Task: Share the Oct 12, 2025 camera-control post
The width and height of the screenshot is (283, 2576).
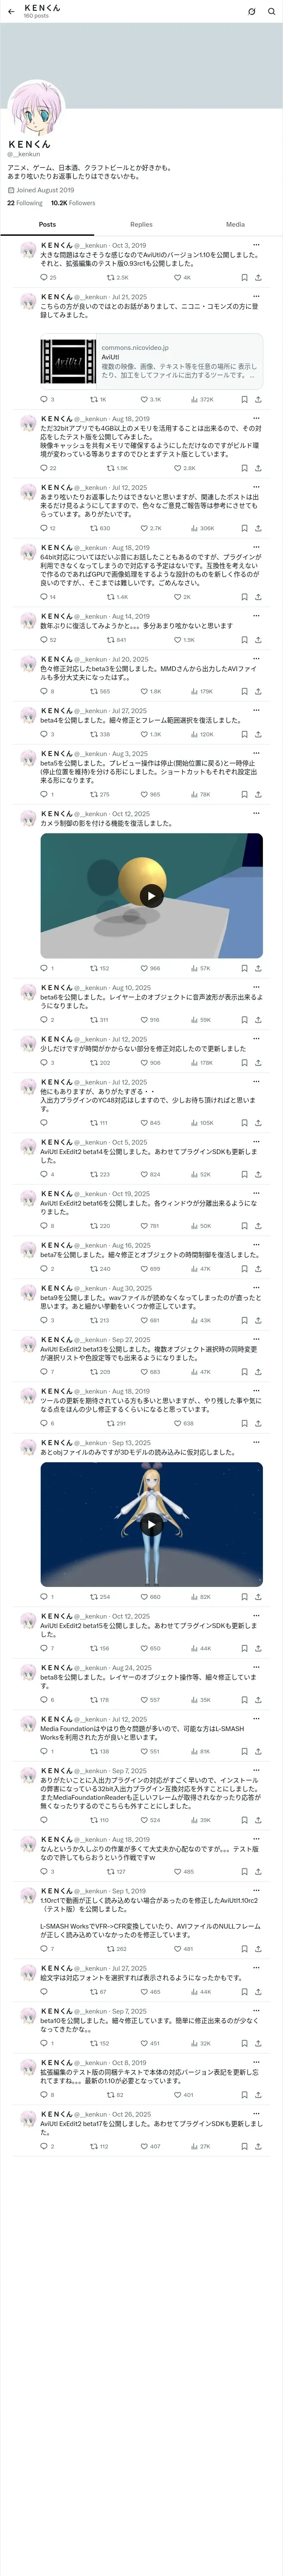Action: [258, 968]
